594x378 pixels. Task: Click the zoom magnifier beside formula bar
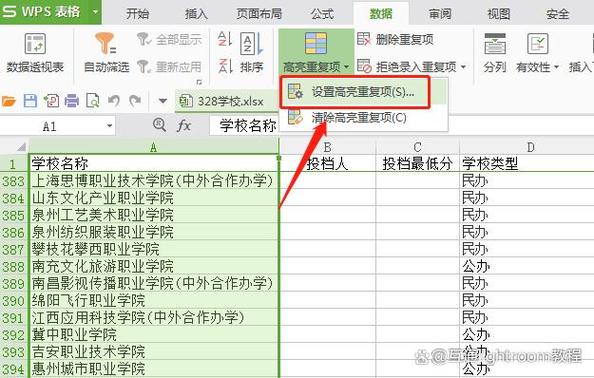(159, 125)
